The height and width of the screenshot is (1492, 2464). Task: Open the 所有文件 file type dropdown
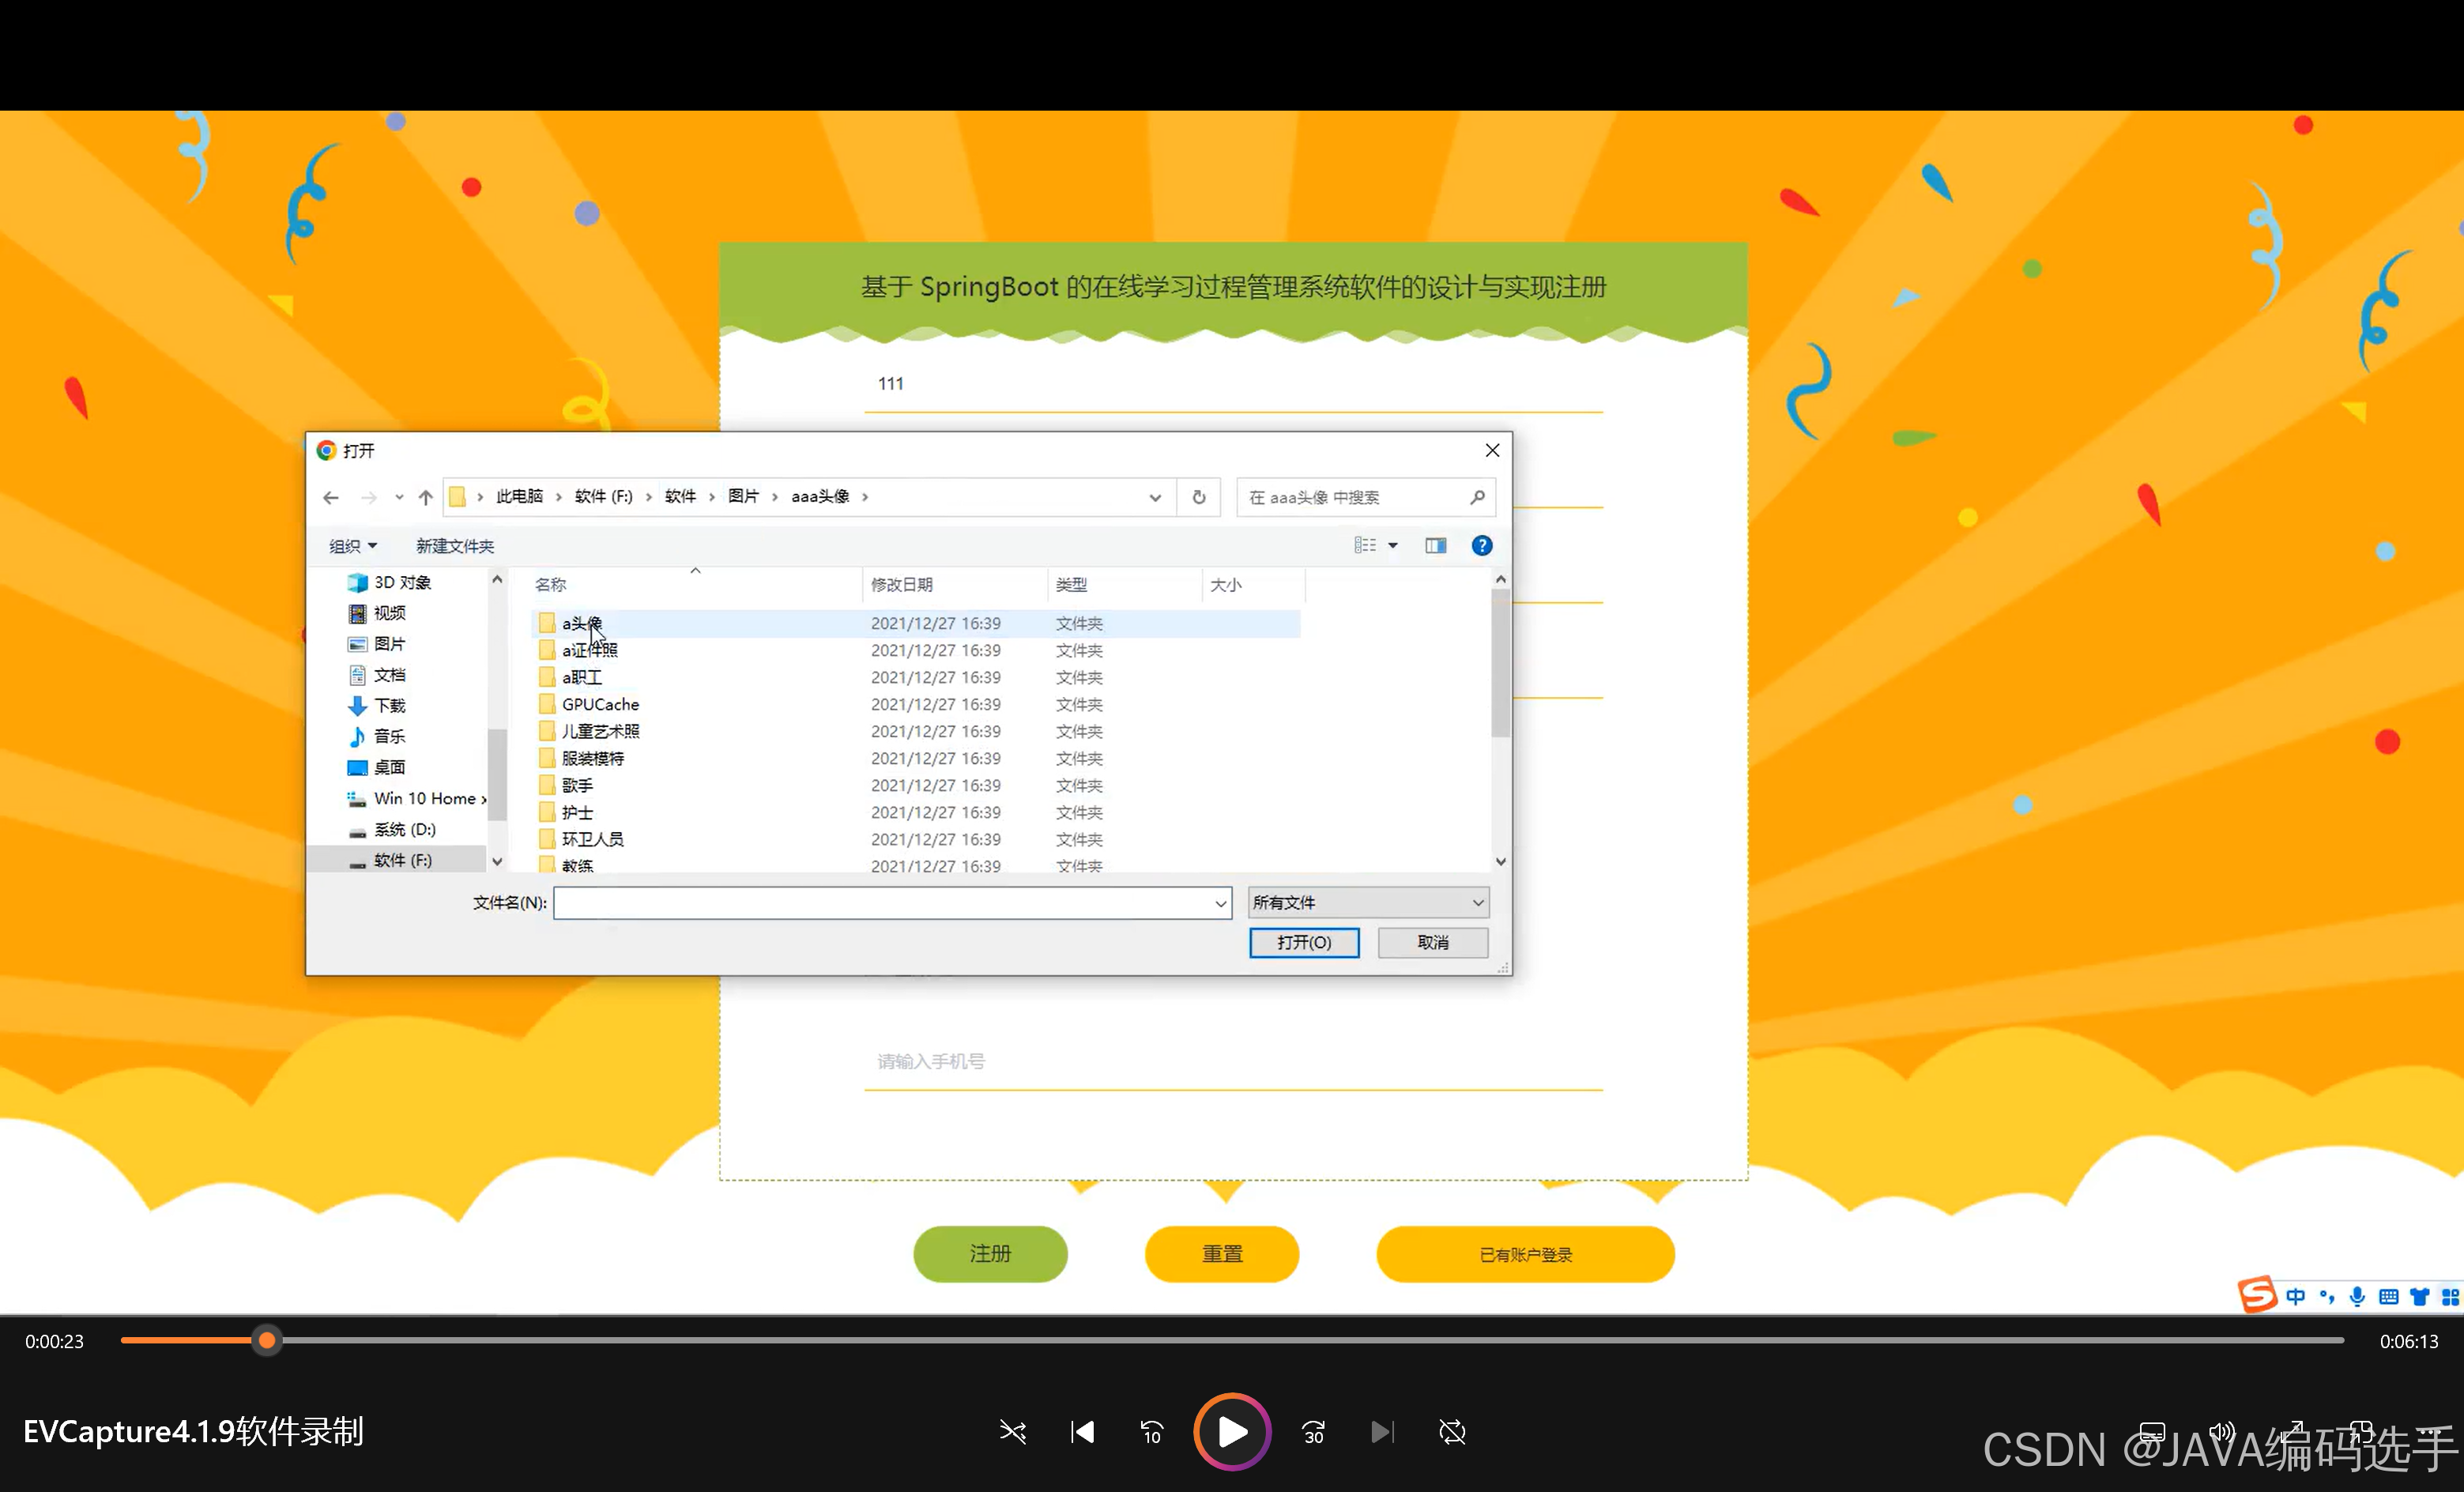point(1368,903)
